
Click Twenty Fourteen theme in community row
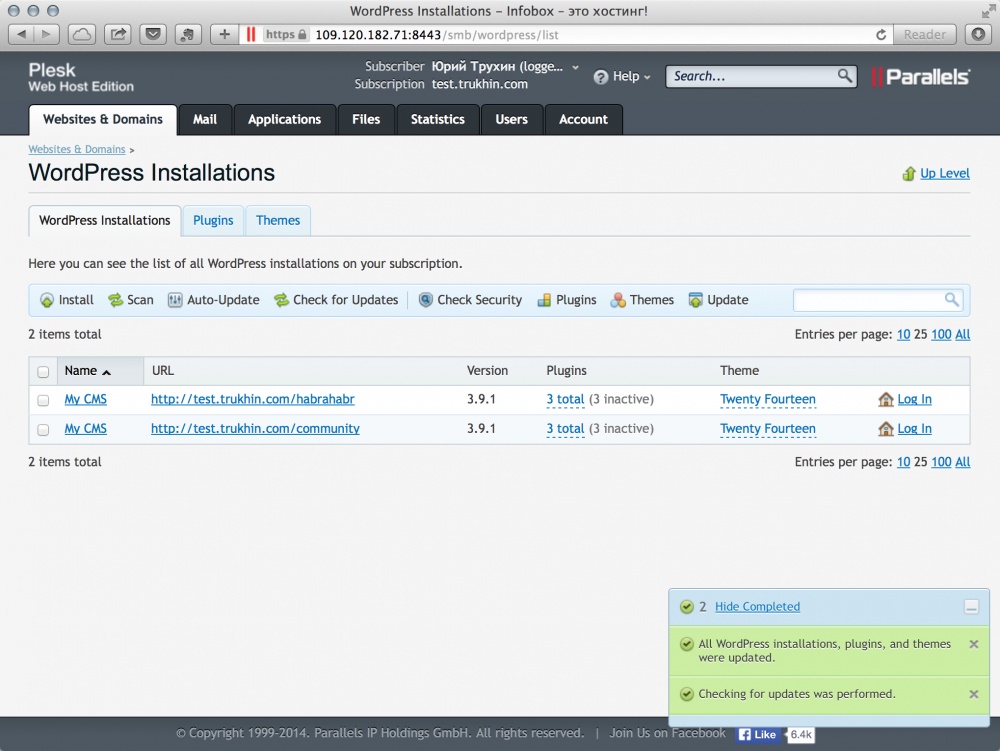(768, 429)
